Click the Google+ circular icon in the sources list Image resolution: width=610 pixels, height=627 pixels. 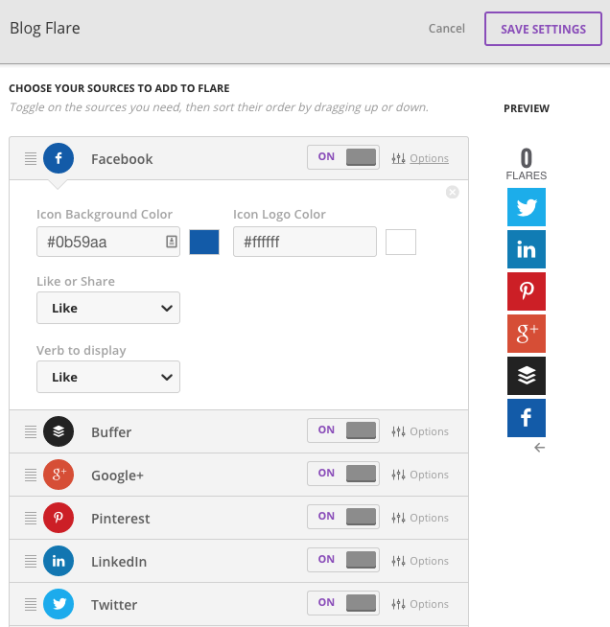(58, 475)
